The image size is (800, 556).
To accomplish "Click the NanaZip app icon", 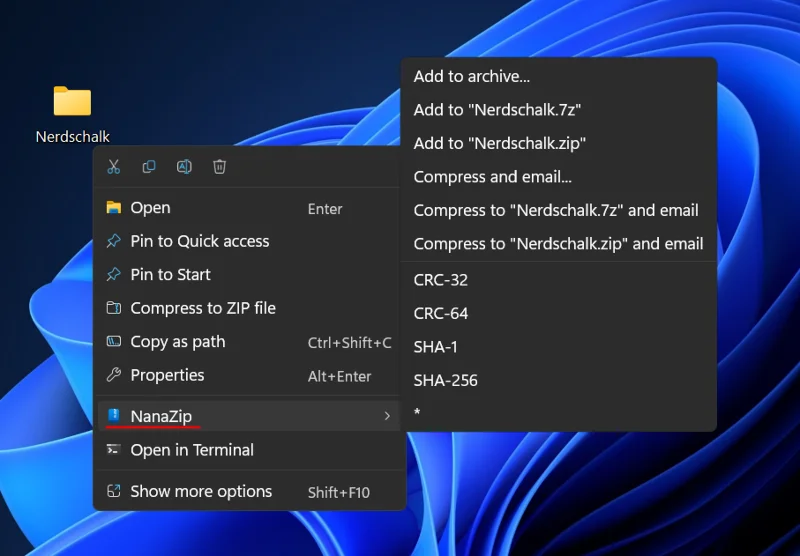I will click(x=113, y=416).
